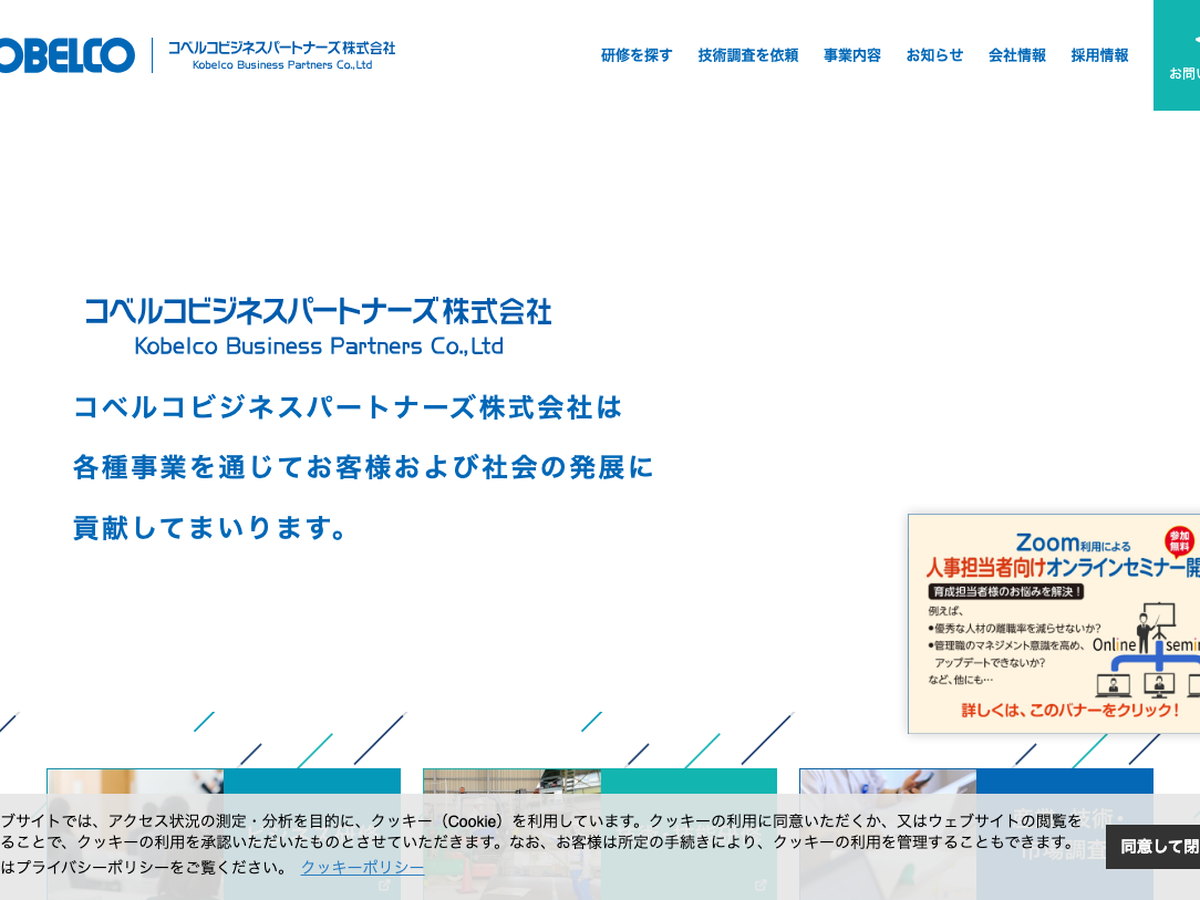Open the クッキーポリシー link
Viewport: 1200px width, 900px height.
point(362,867)
